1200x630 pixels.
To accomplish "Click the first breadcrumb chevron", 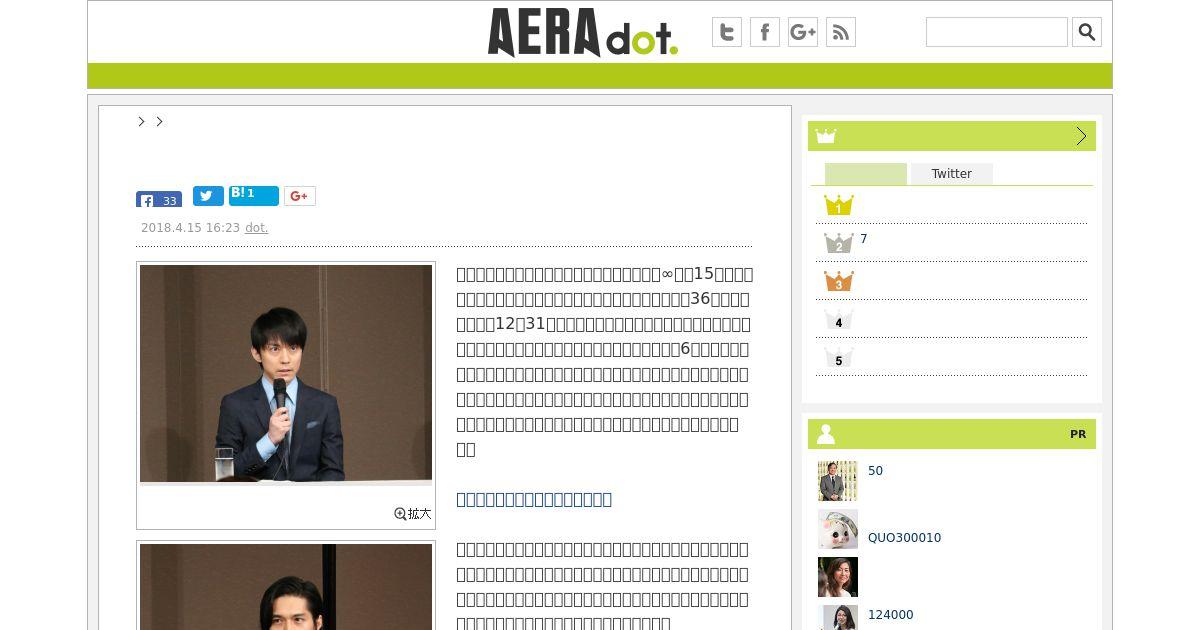I will point(141,121).
